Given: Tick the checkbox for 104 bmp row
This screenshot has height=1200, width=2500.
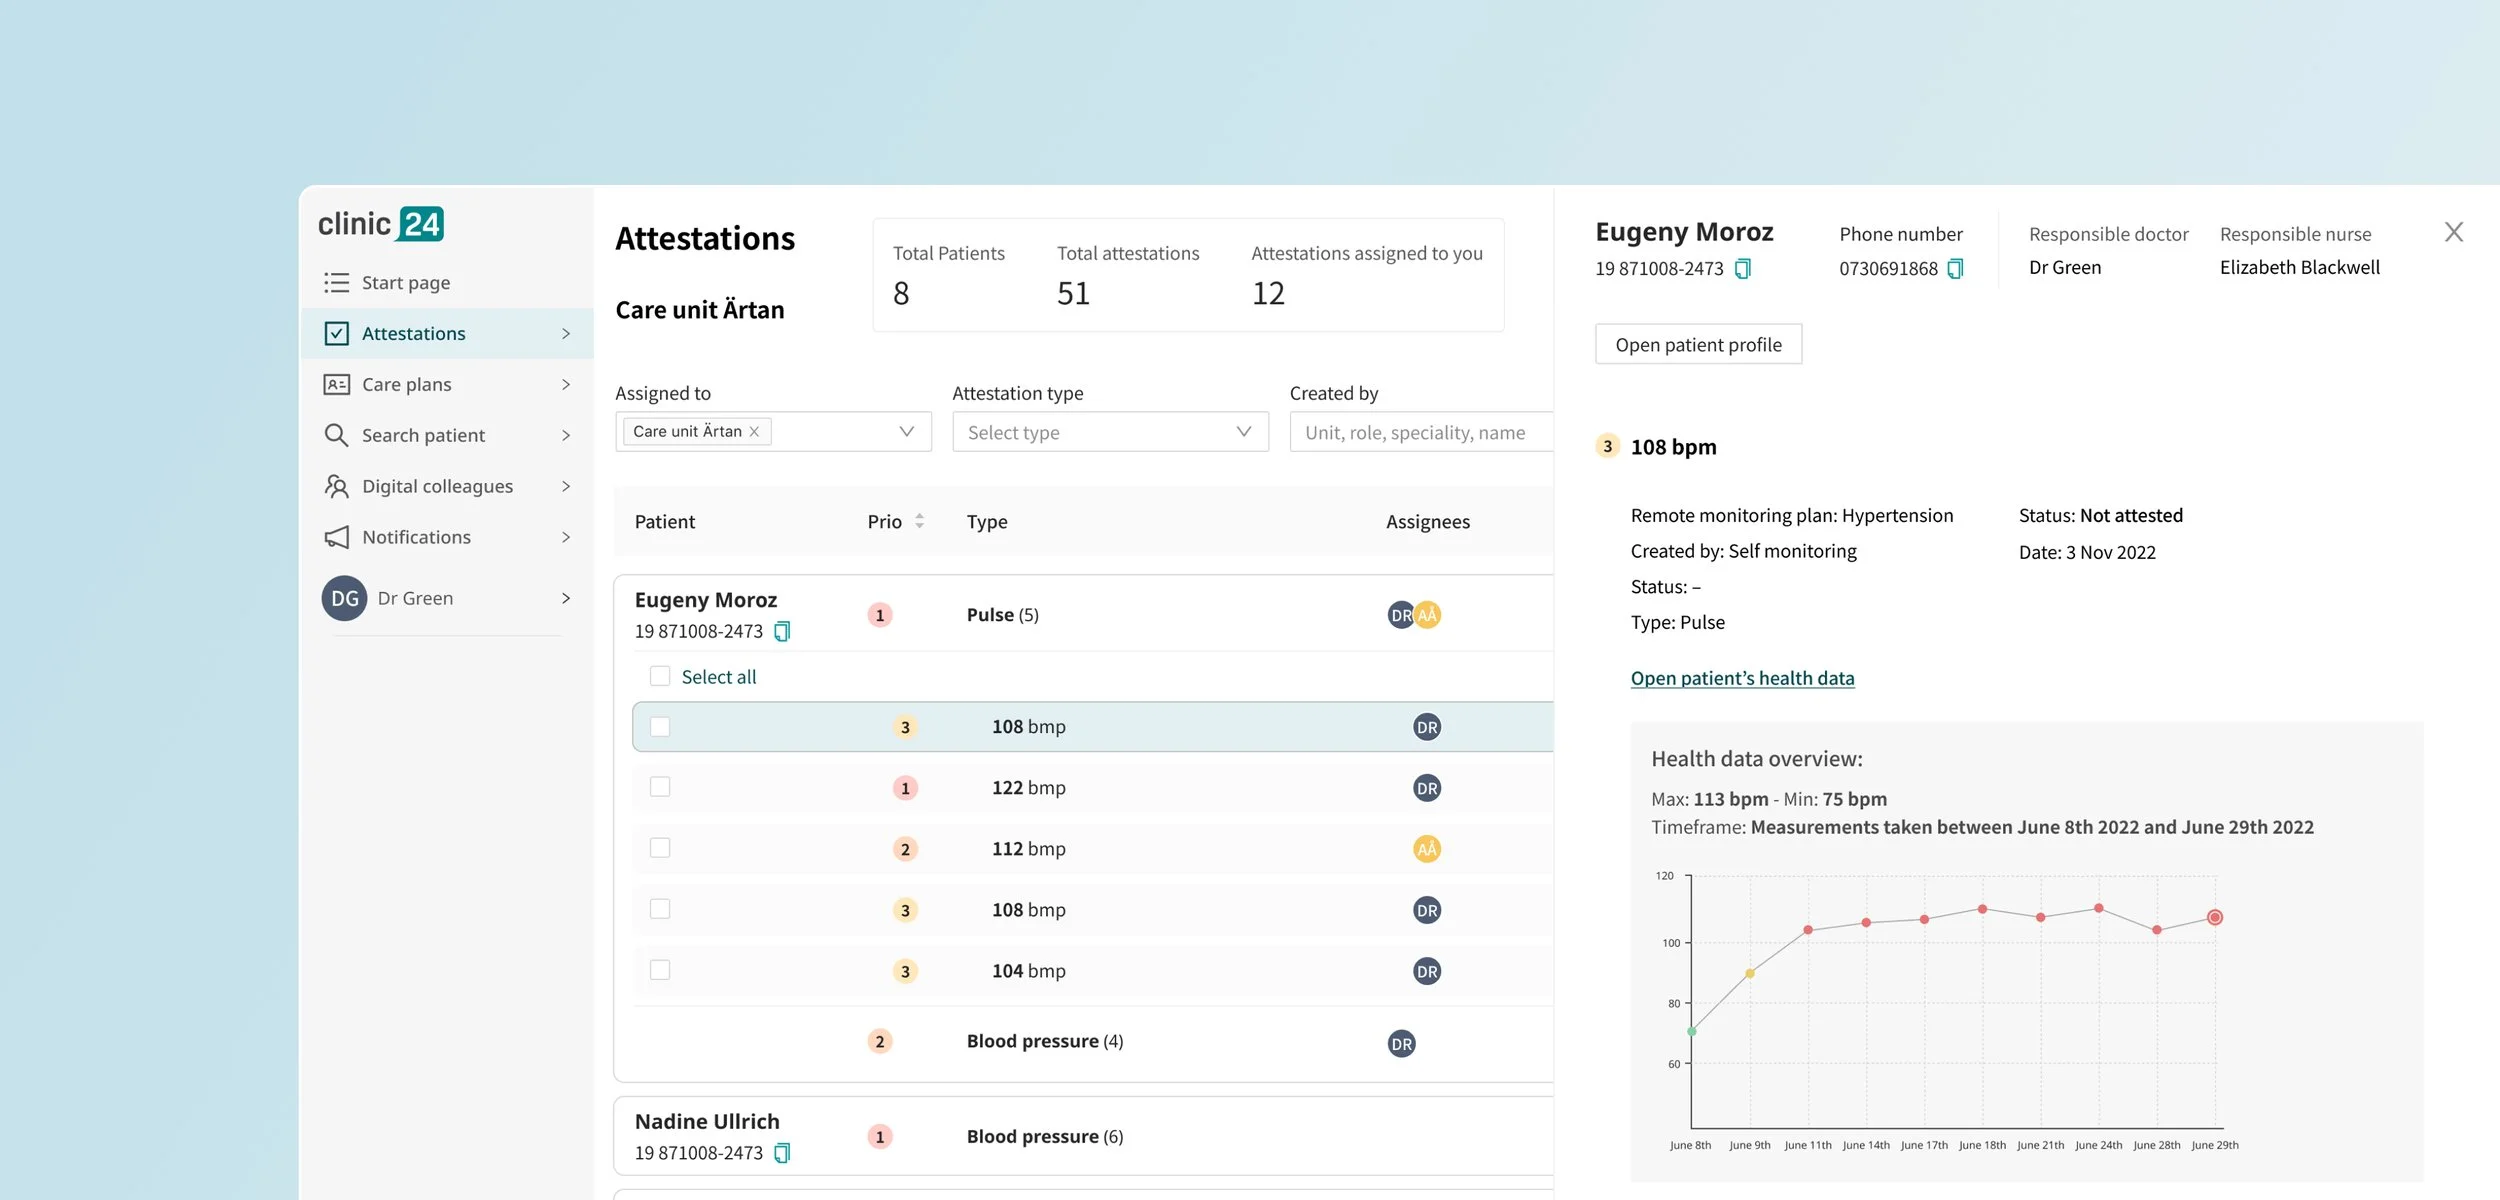Looking at the screenshot, I should (x=660, y=970).
